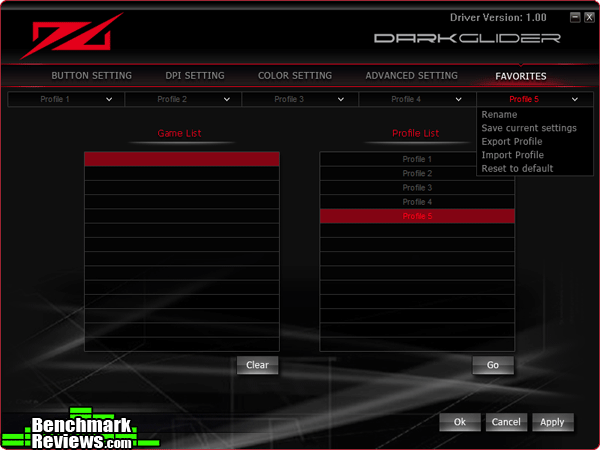Select Save current settings menu entry

click(x=529, y=128)
